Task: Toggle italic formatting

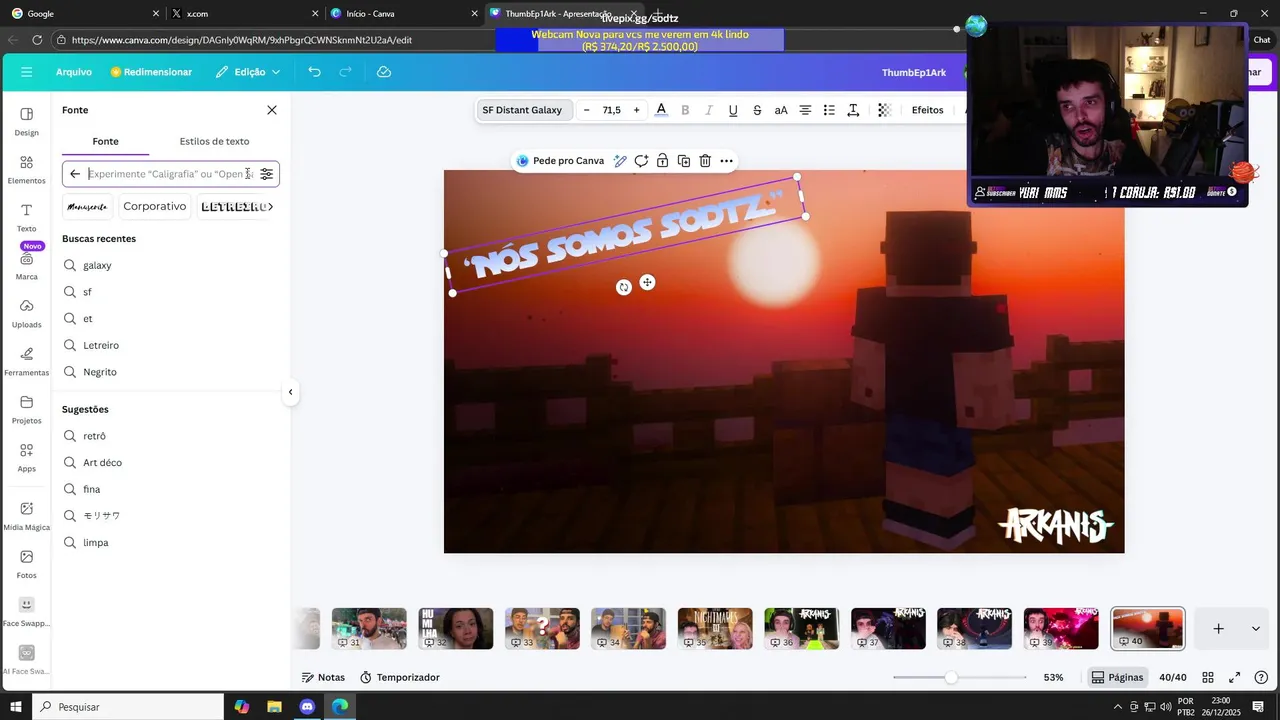Action: [x=709, y=110]
